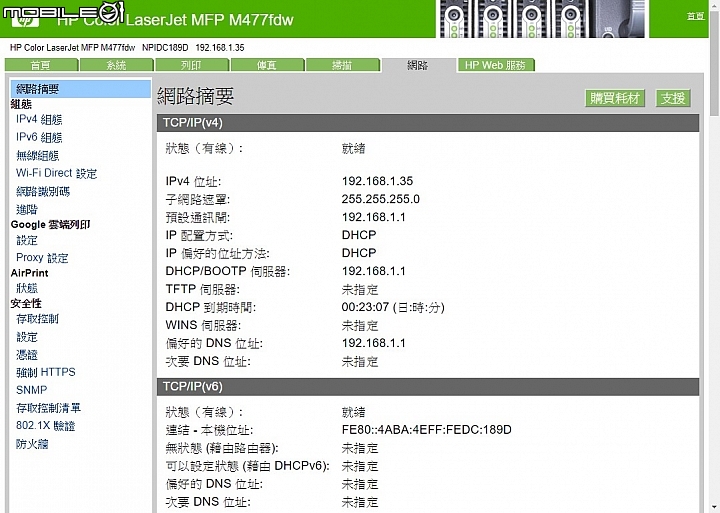This screenshot has height=513, width=720.
Task: Open the 首頁 tab
Action: tap(41, 65)
